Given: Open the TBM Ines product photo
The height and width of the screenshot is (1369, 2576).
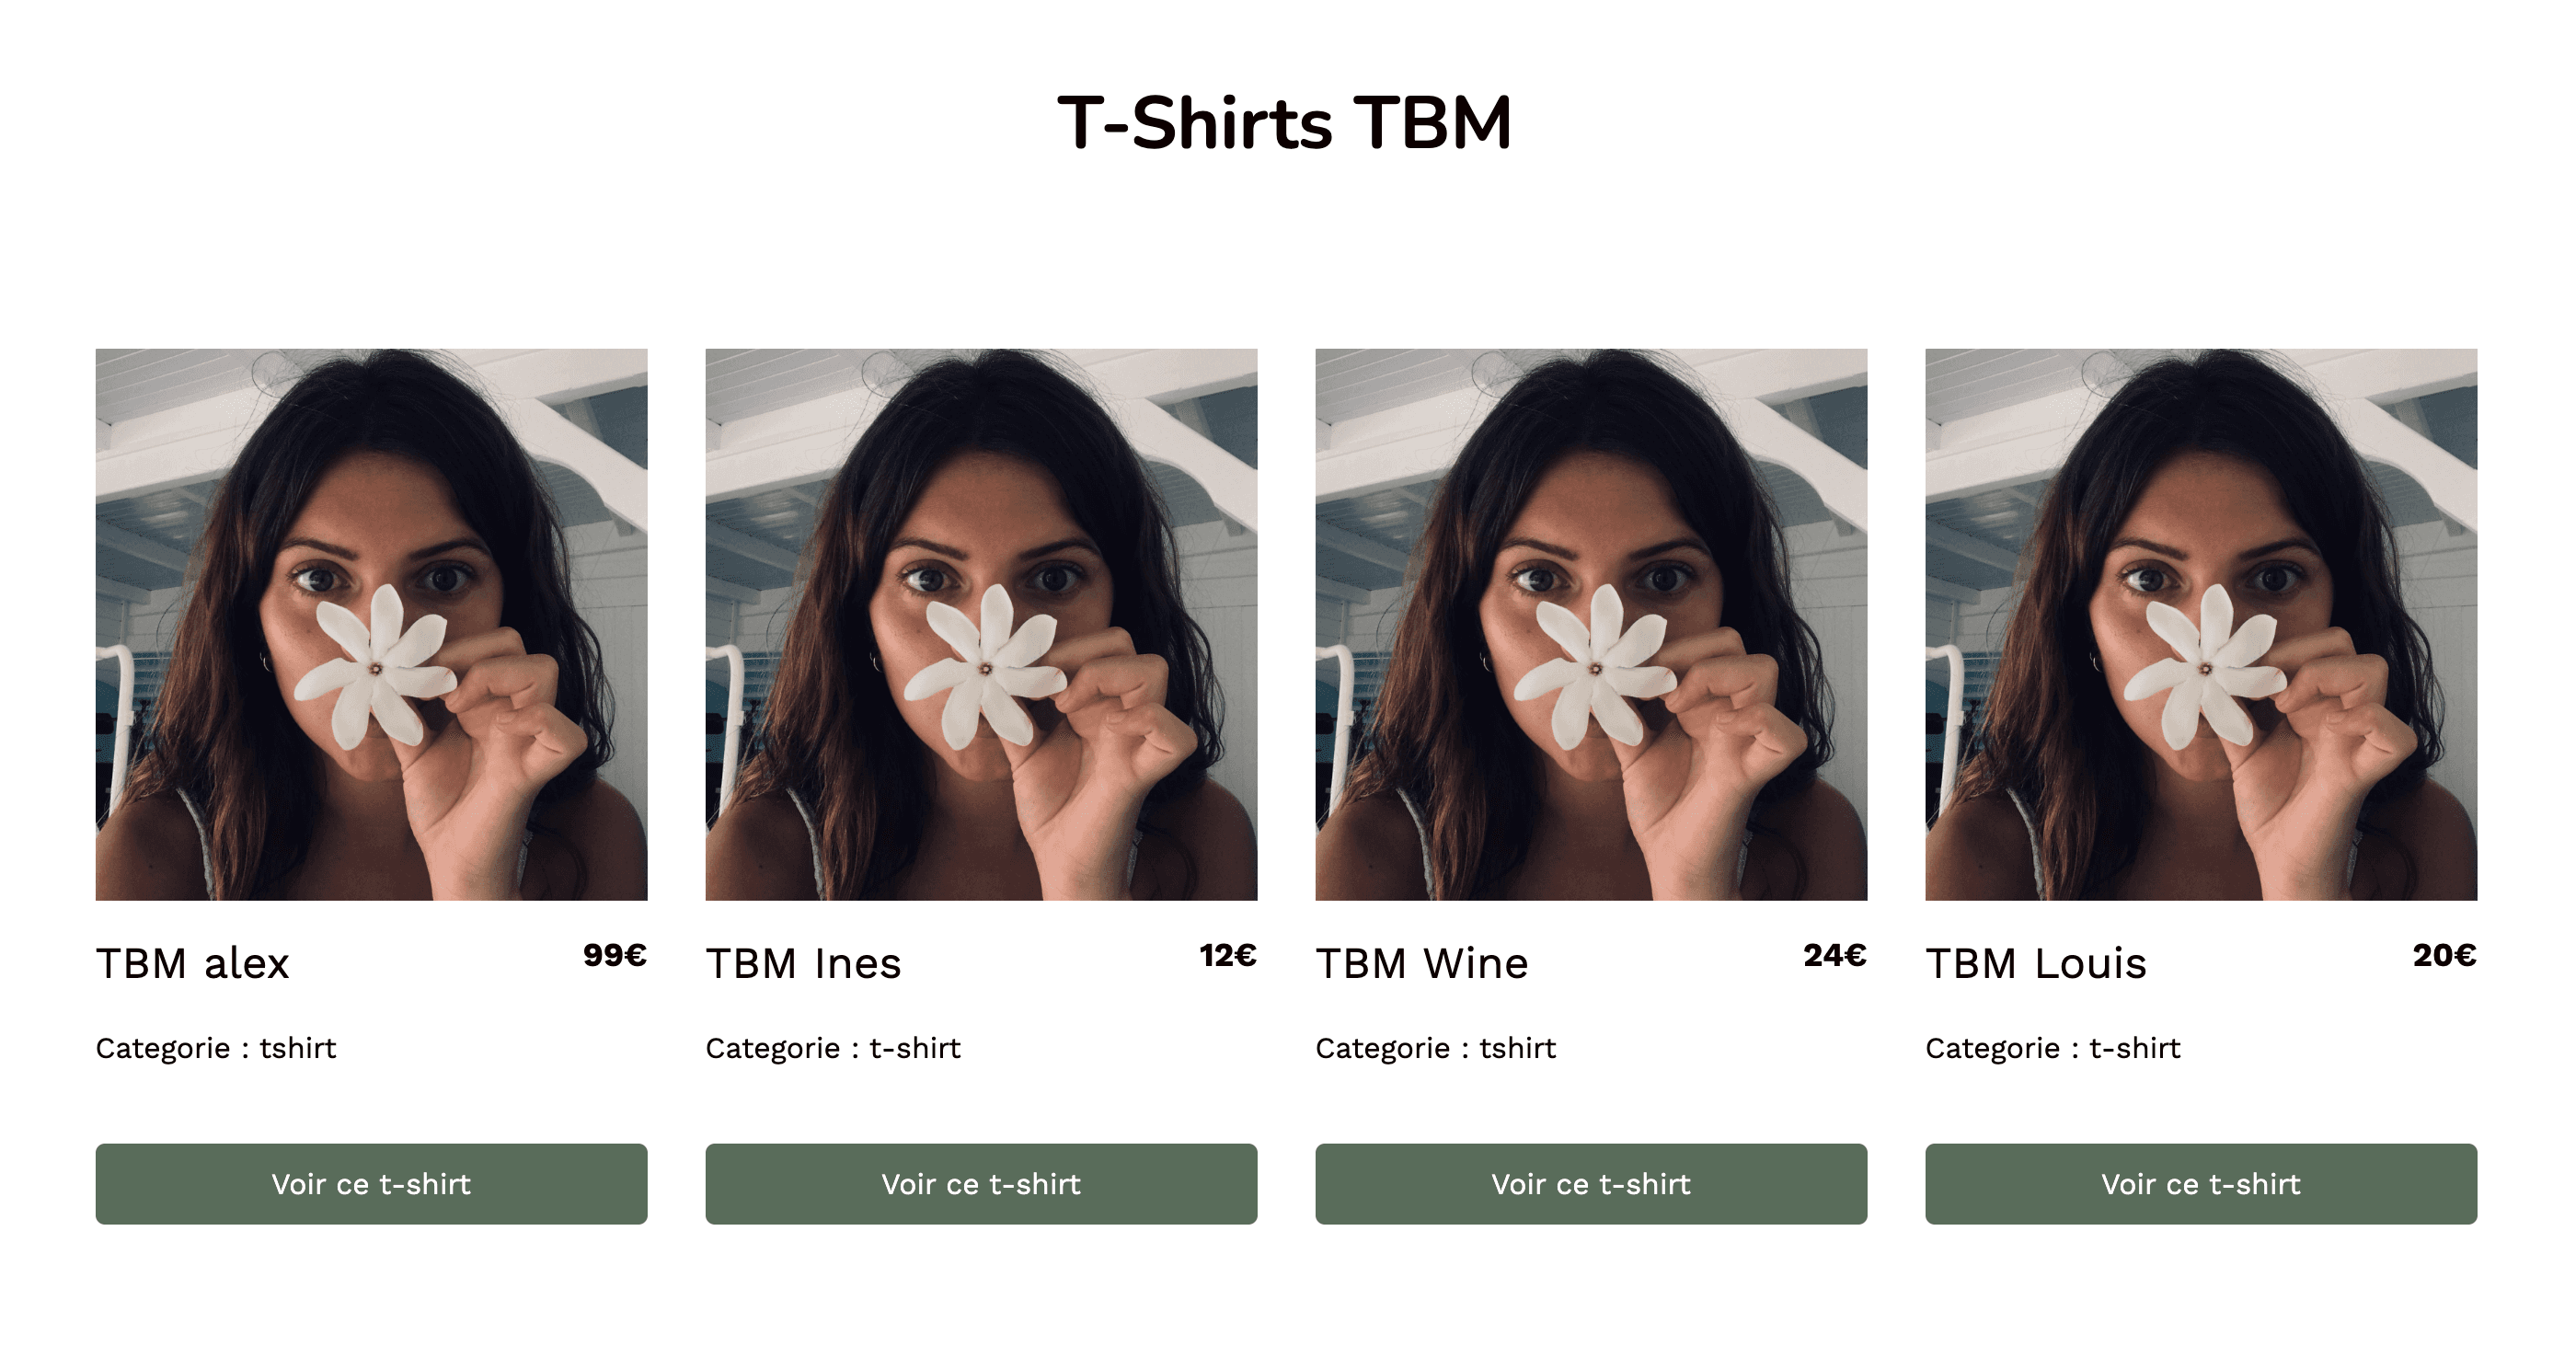Looking at the screenshot, I should click(981, 624).
